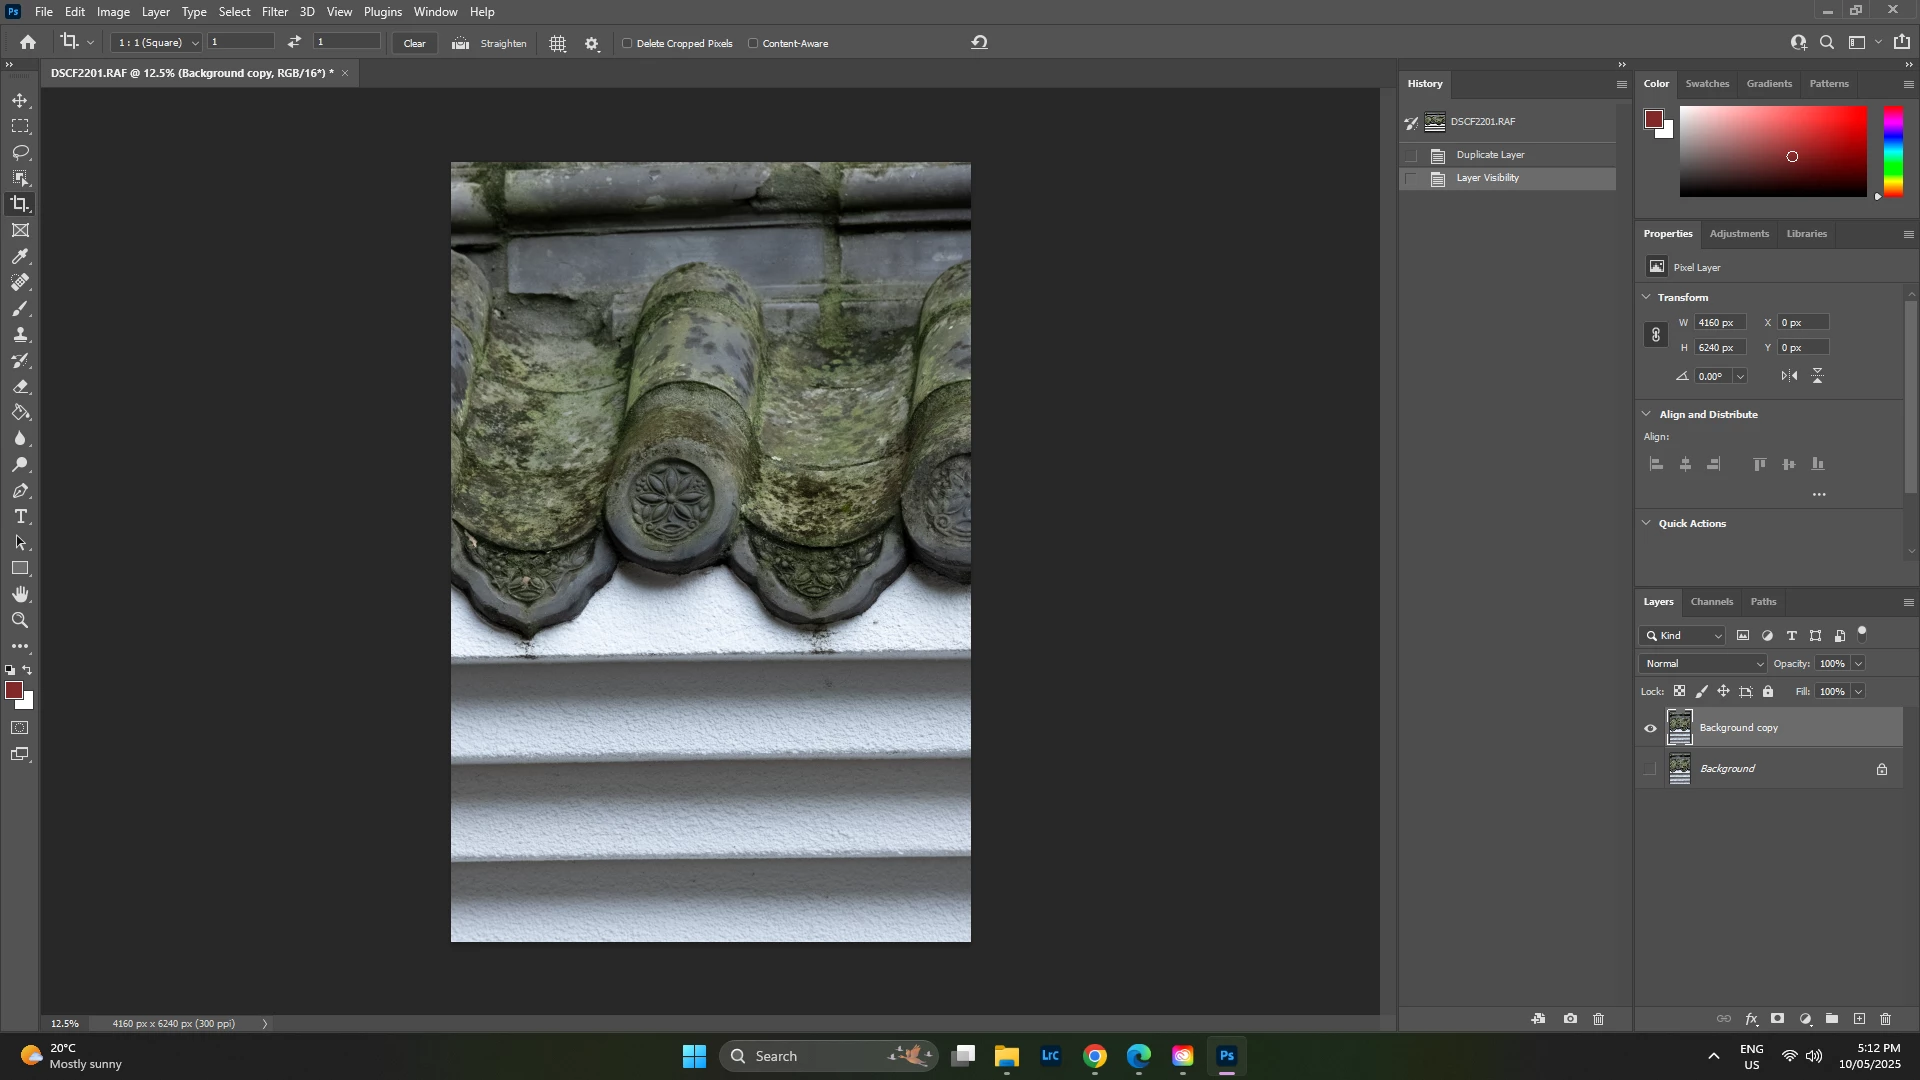Select the Move tool
Viewport: 1920px width, 1080px height.
point(20,101)
